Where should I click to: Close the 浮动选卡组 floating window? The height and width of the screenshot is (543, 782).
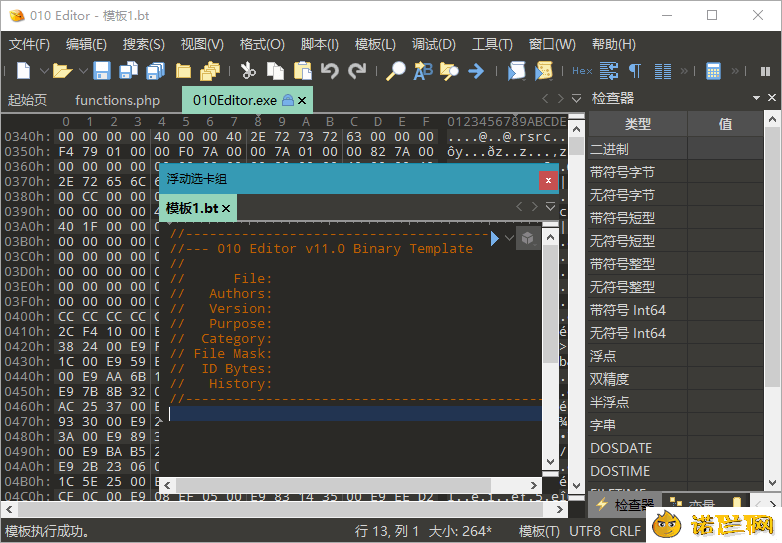(x=548, y=181)
